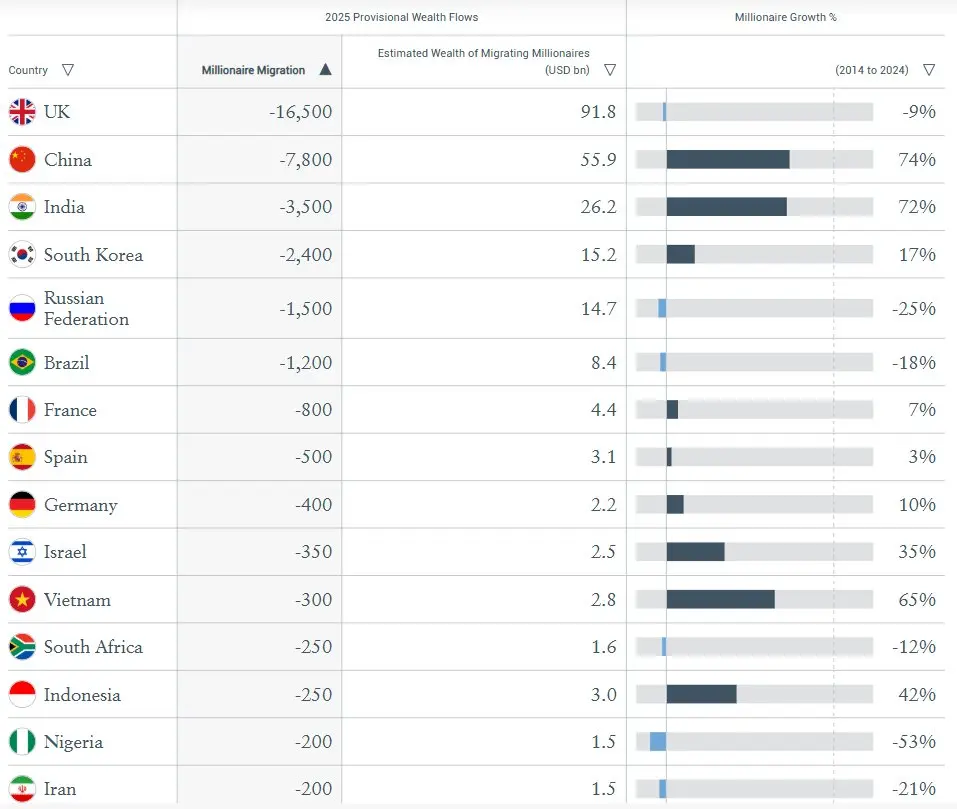Click the Brazil flag icon
The height and width of the screenshot is (809, 957).
tap(22, 362)
